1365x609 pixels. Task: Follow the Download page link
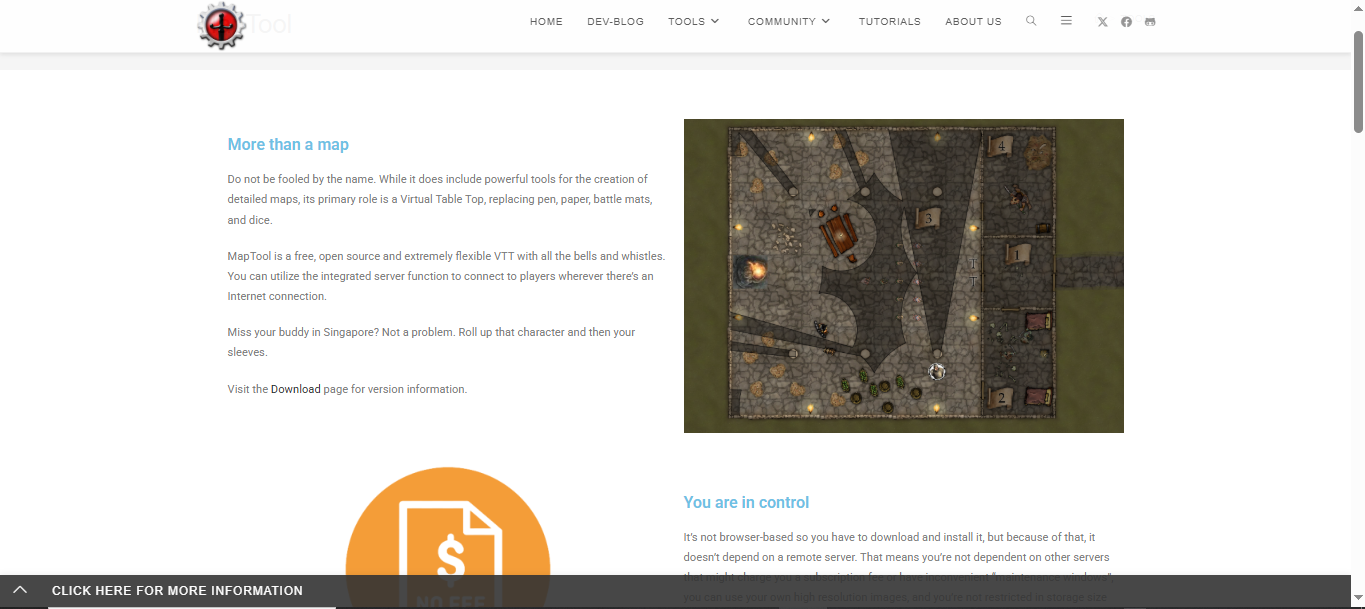[x=296, y=389]
